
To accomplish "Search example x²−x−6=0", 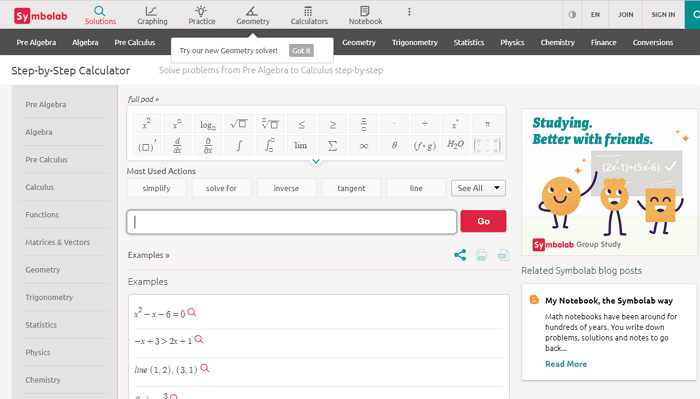I will point(192,312).
